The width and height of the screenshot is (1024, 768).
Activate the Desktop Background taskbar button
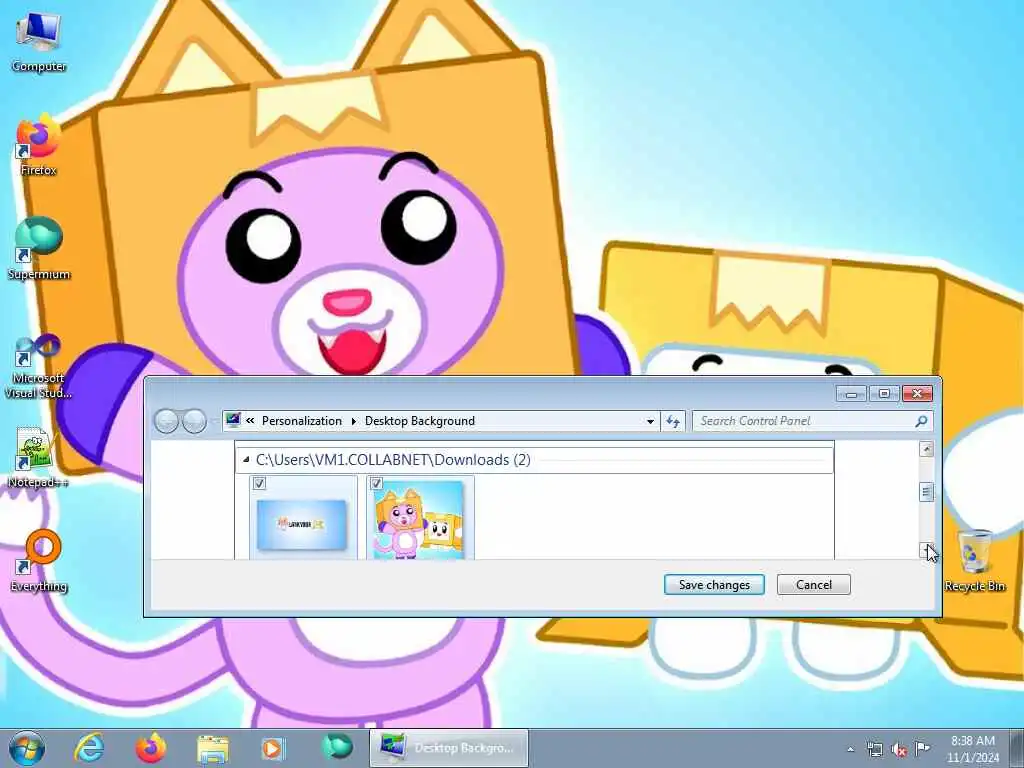449,748
